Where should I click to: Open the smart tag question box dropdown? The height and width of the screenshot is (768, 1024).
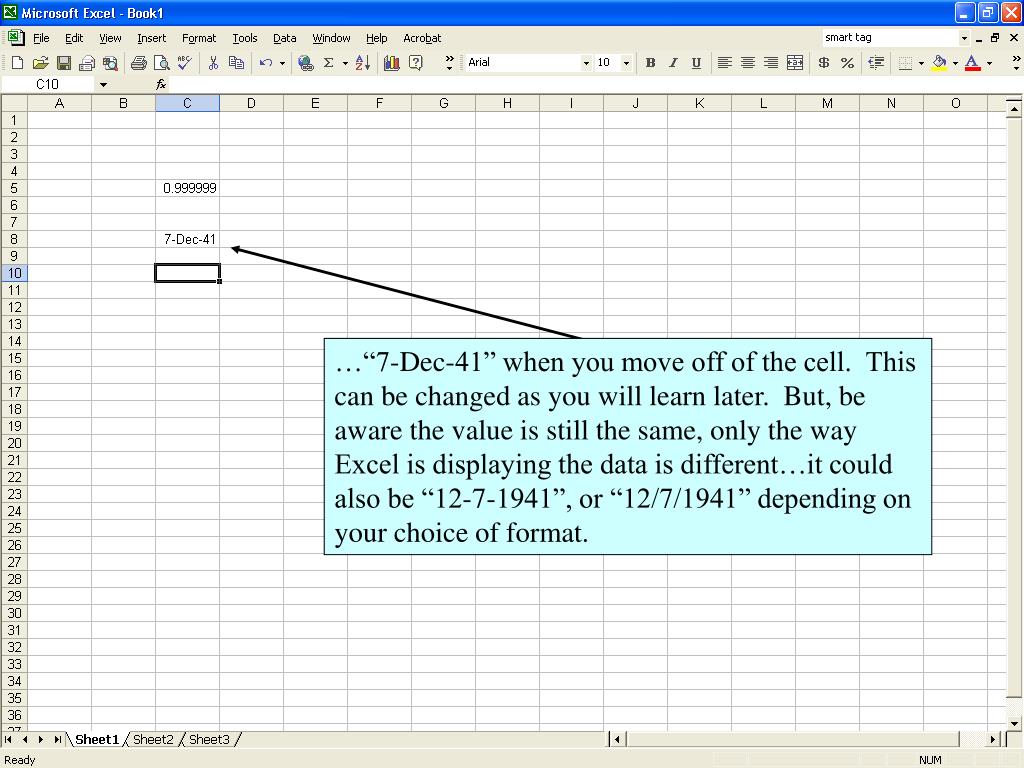964,38
